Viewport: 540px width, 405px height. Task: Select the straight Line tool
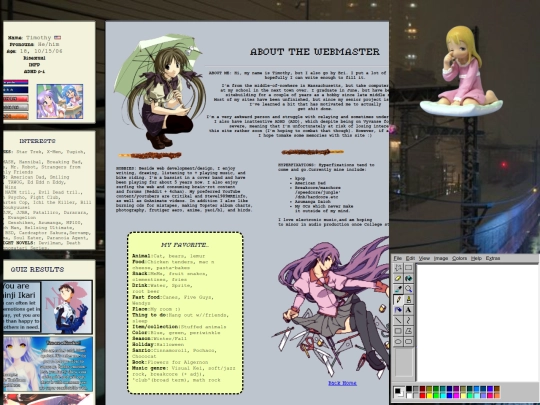(x=398, y=321)
